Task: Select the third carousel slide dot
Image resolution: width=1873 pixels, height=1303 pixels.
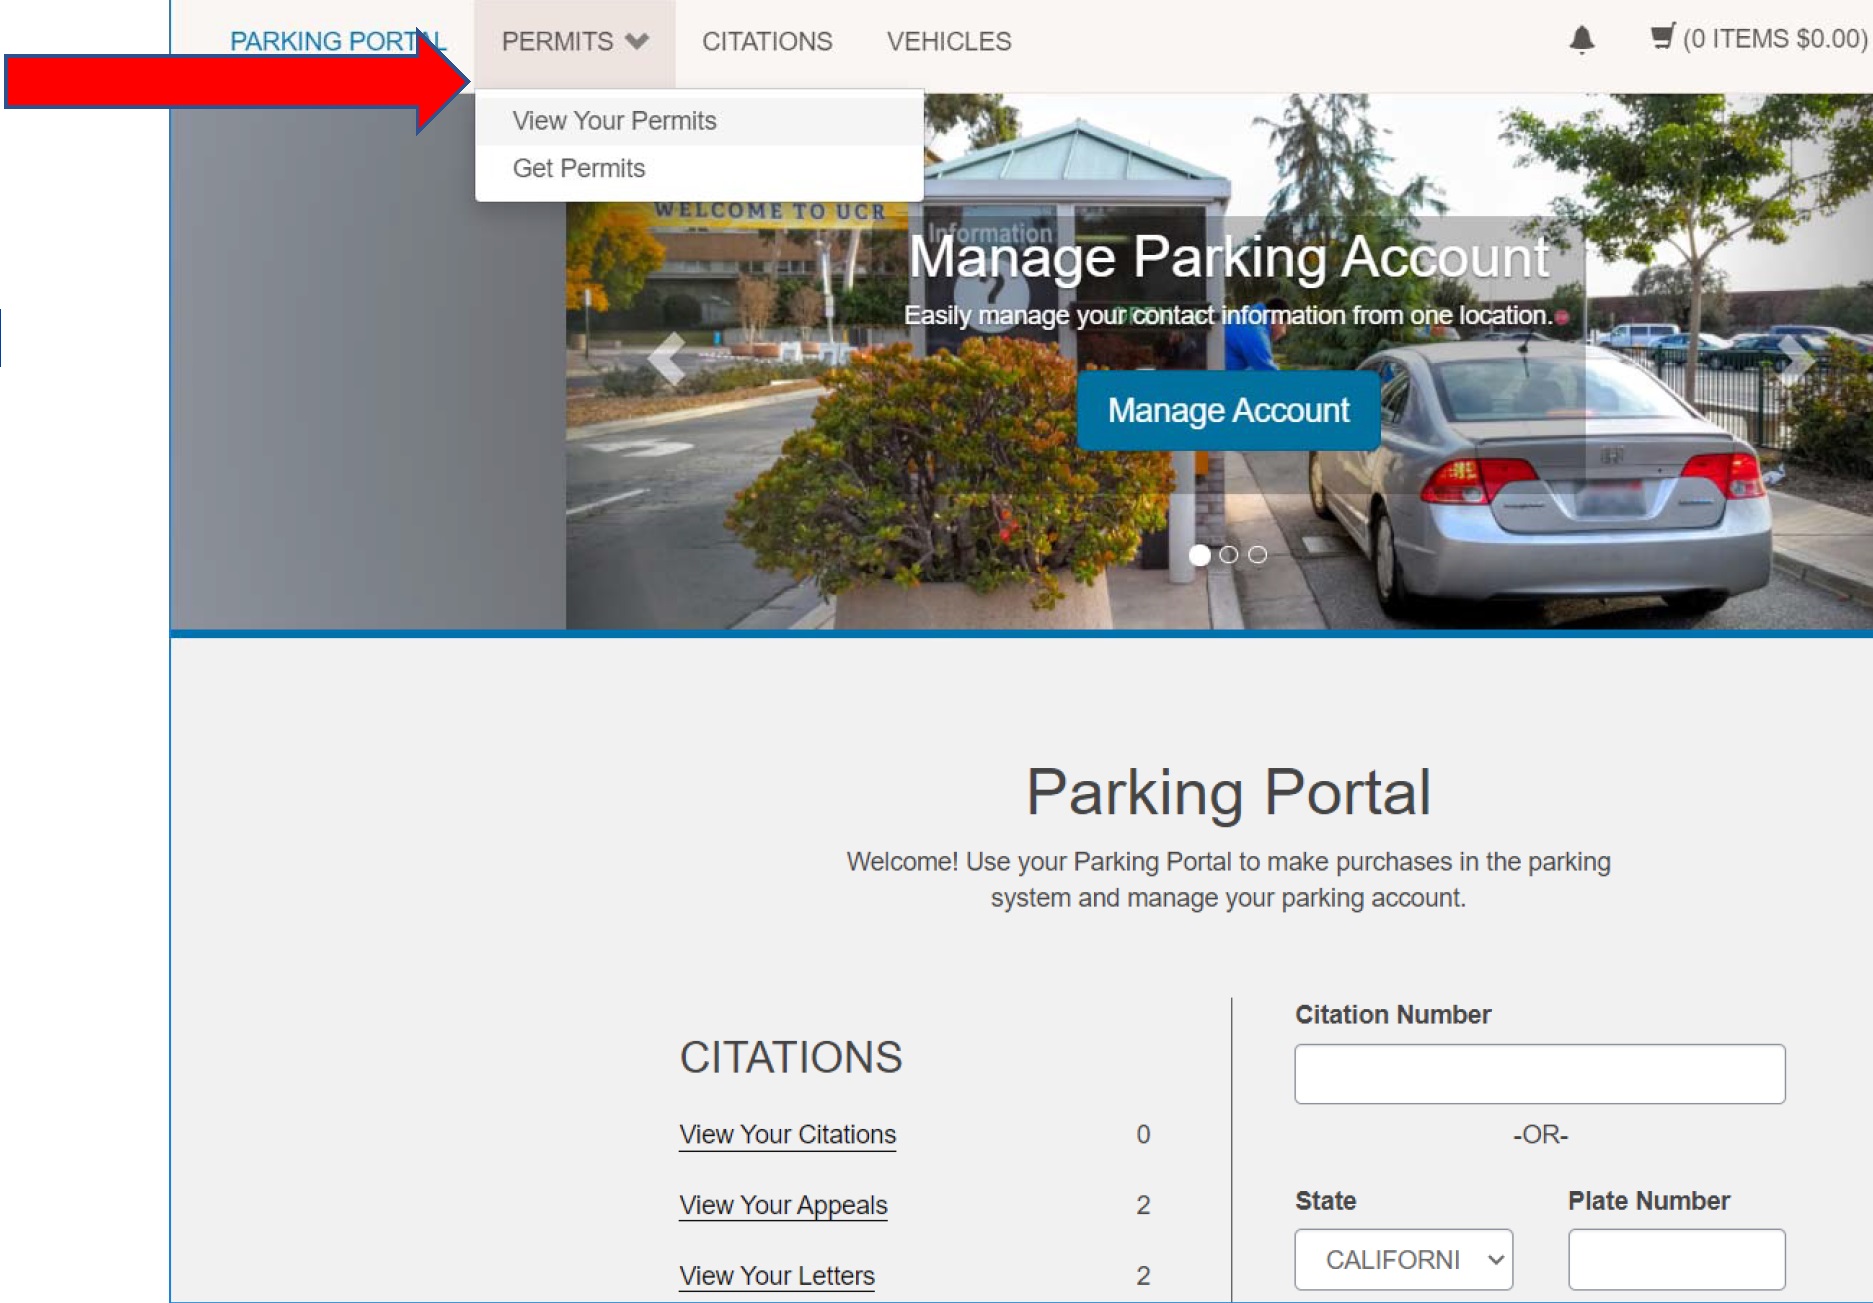Action: pyautogui.click(x=1258, y=555)
